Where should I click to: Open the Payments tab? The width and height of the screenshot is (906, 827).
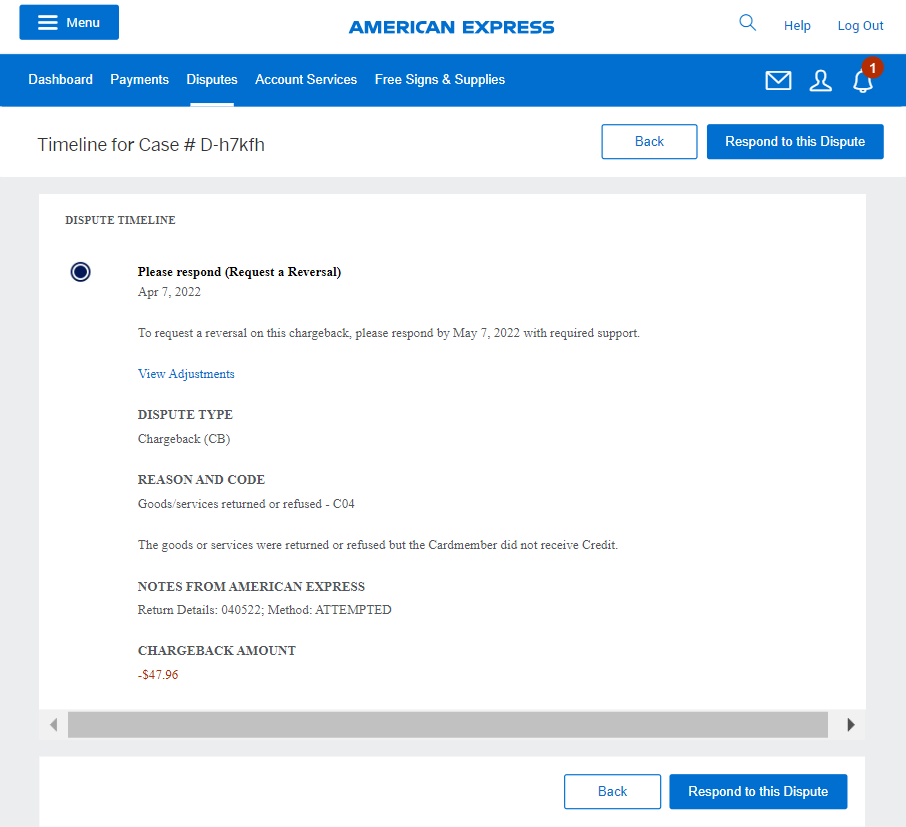tap(139, 80)
